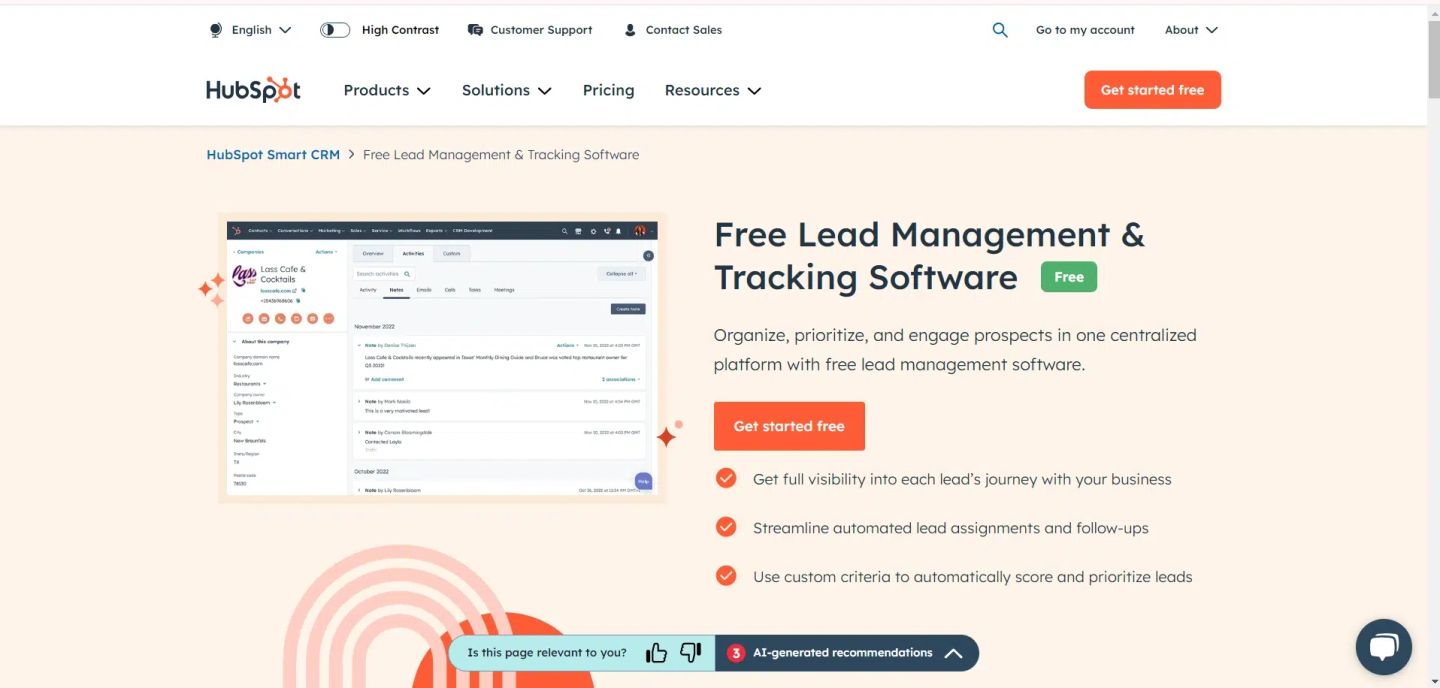This screenshot has height=688, width=1440.
Task: Click the thumbs down relevance icon
Action: click(691, 653)
